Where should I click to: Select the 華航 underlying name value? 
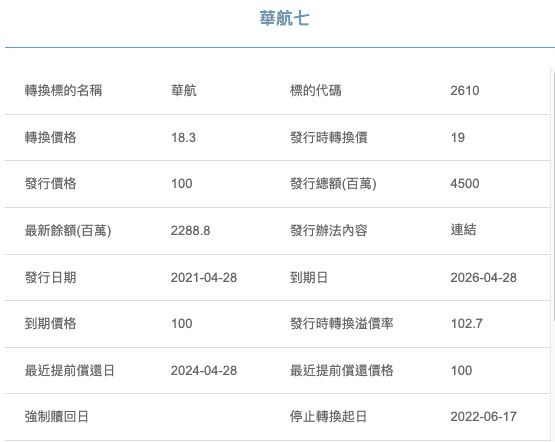coord(184,91)
